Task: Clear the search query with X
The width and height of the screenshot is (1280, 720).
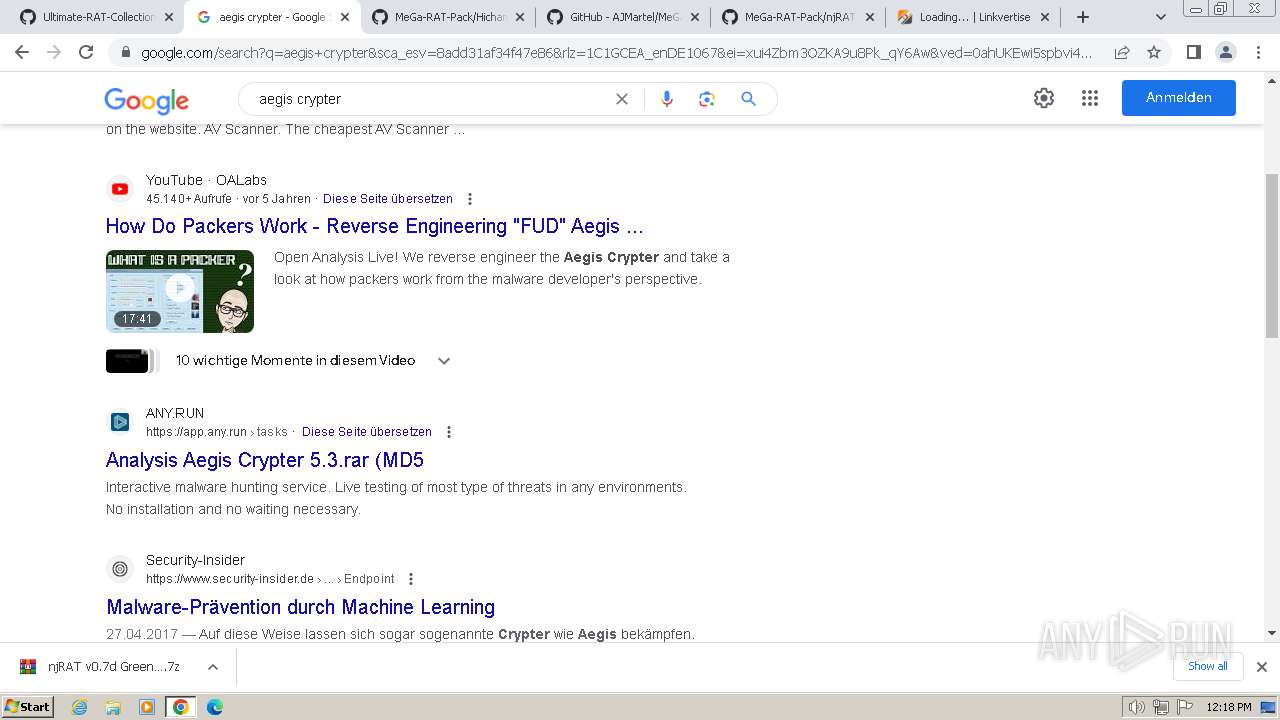Action: point(622,99)
